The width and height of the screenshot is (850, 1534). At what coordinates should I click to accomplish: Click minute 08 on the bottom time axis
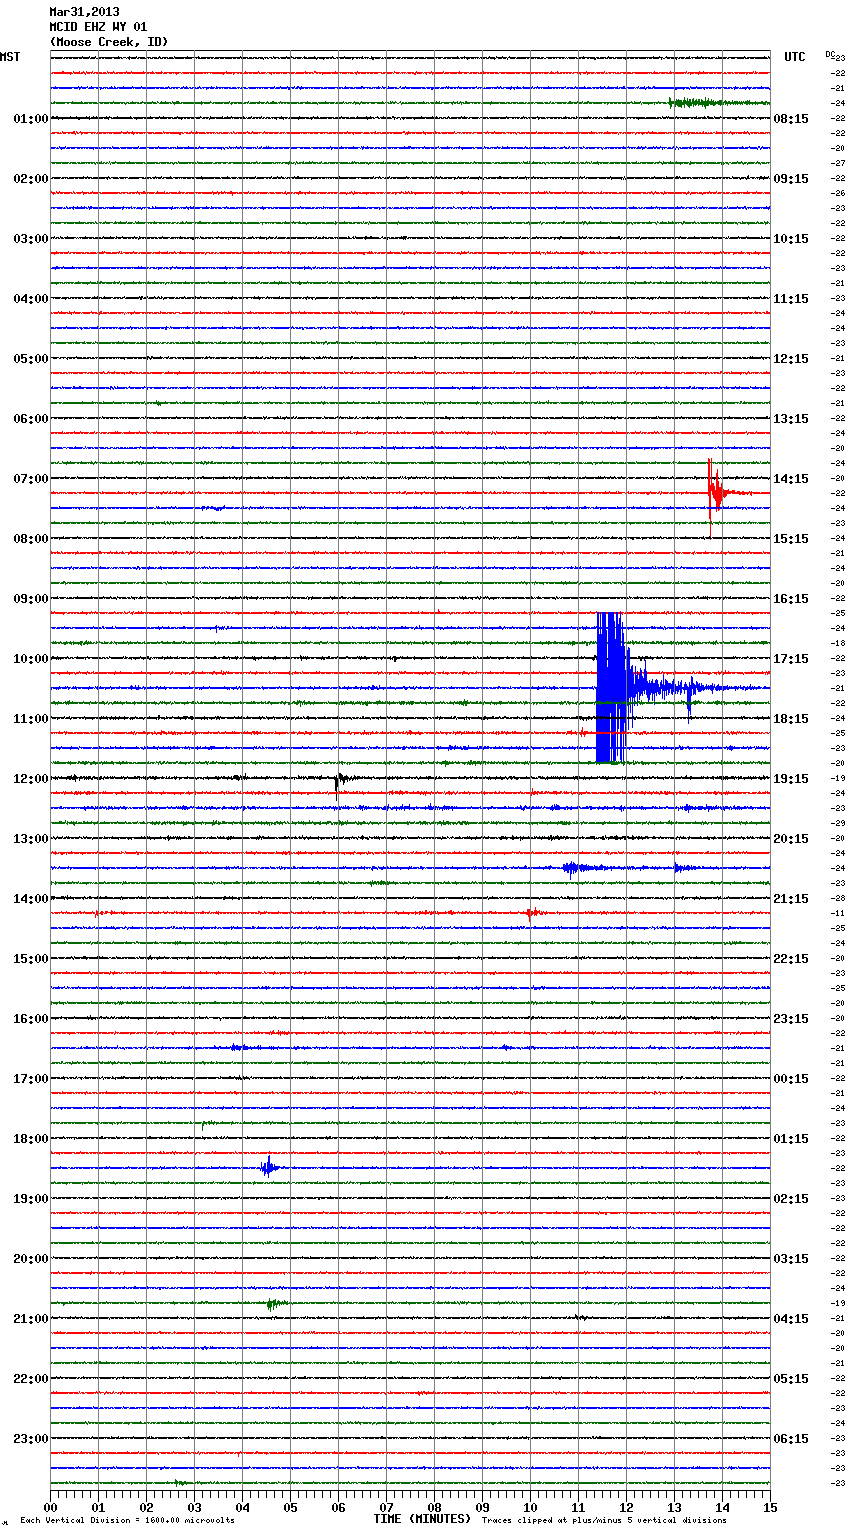pyautogui.click(x=434, y=1507)
